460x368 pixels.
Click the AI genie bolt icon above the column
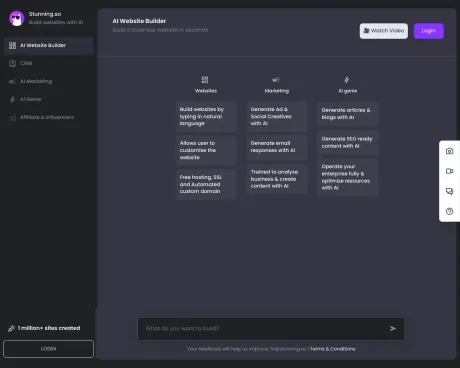347,80
